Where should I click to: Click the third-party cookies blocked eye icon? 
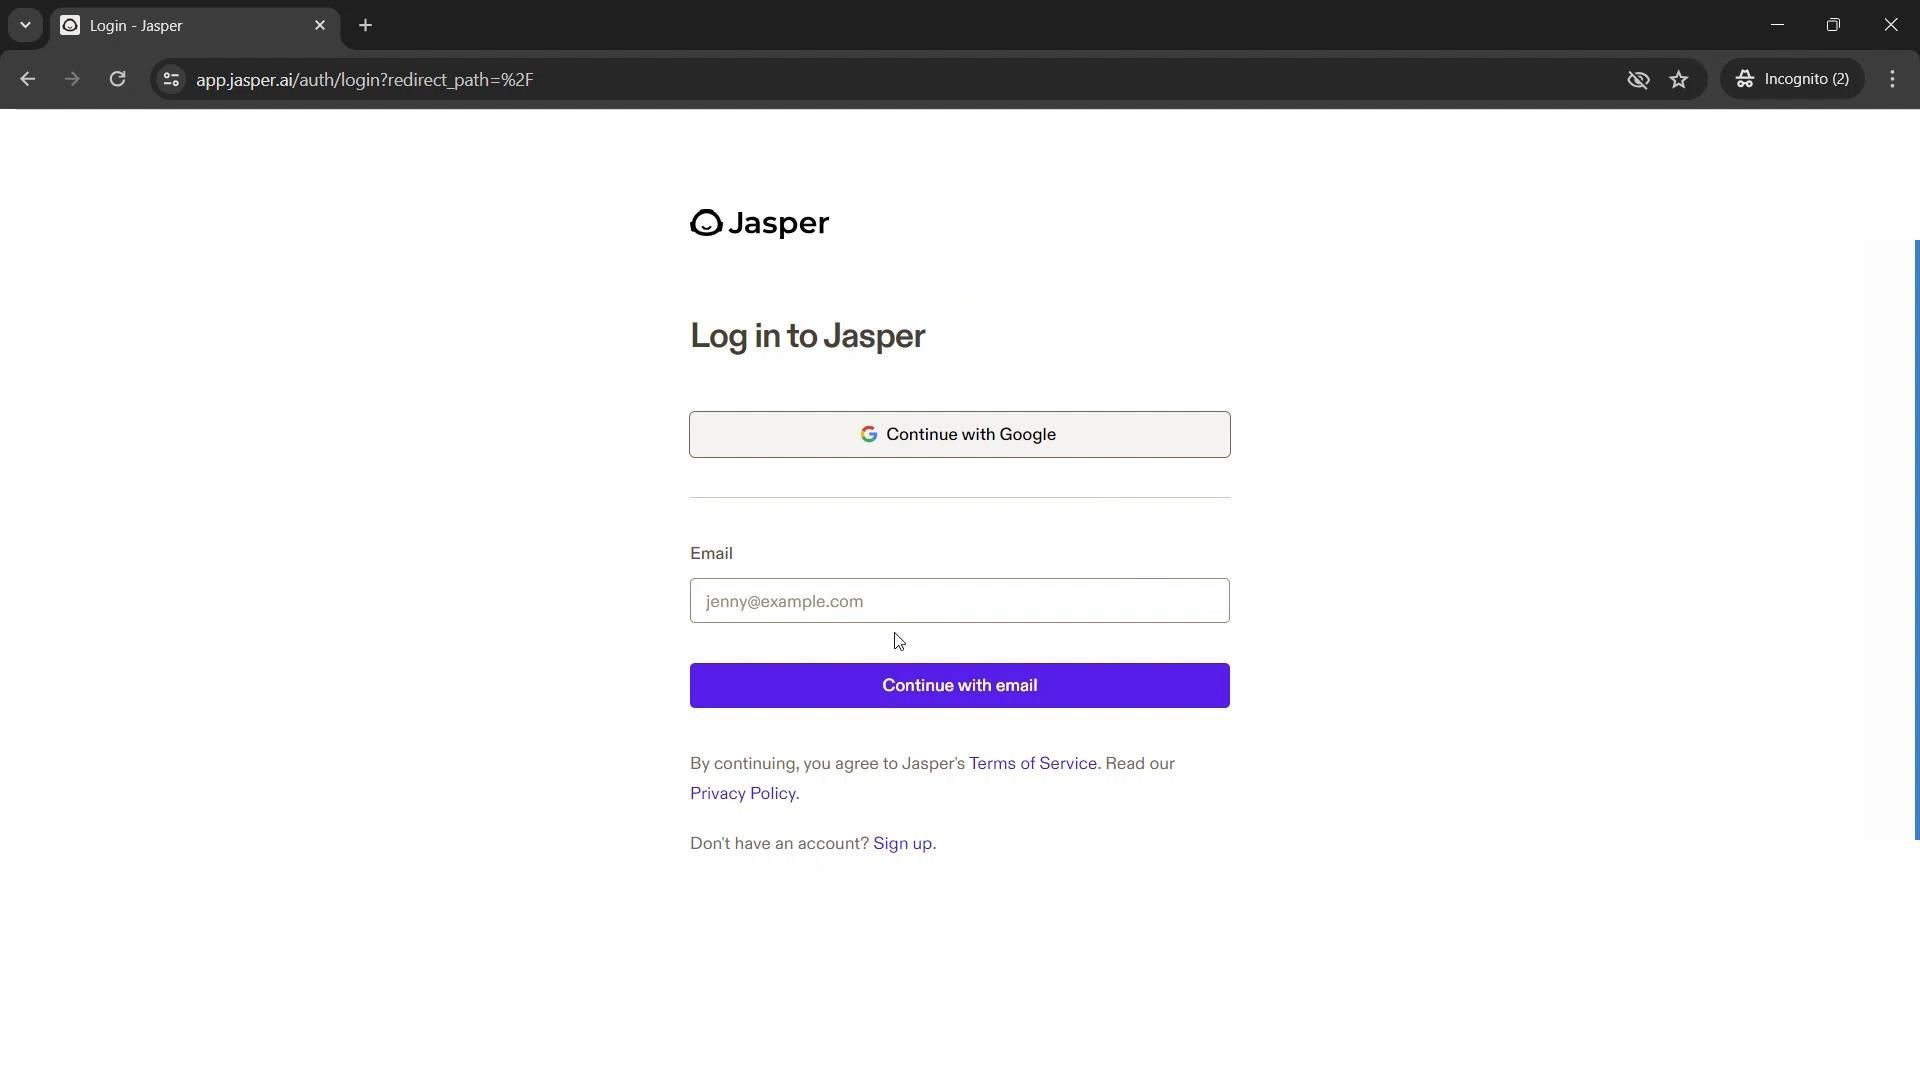[1638, 79]
